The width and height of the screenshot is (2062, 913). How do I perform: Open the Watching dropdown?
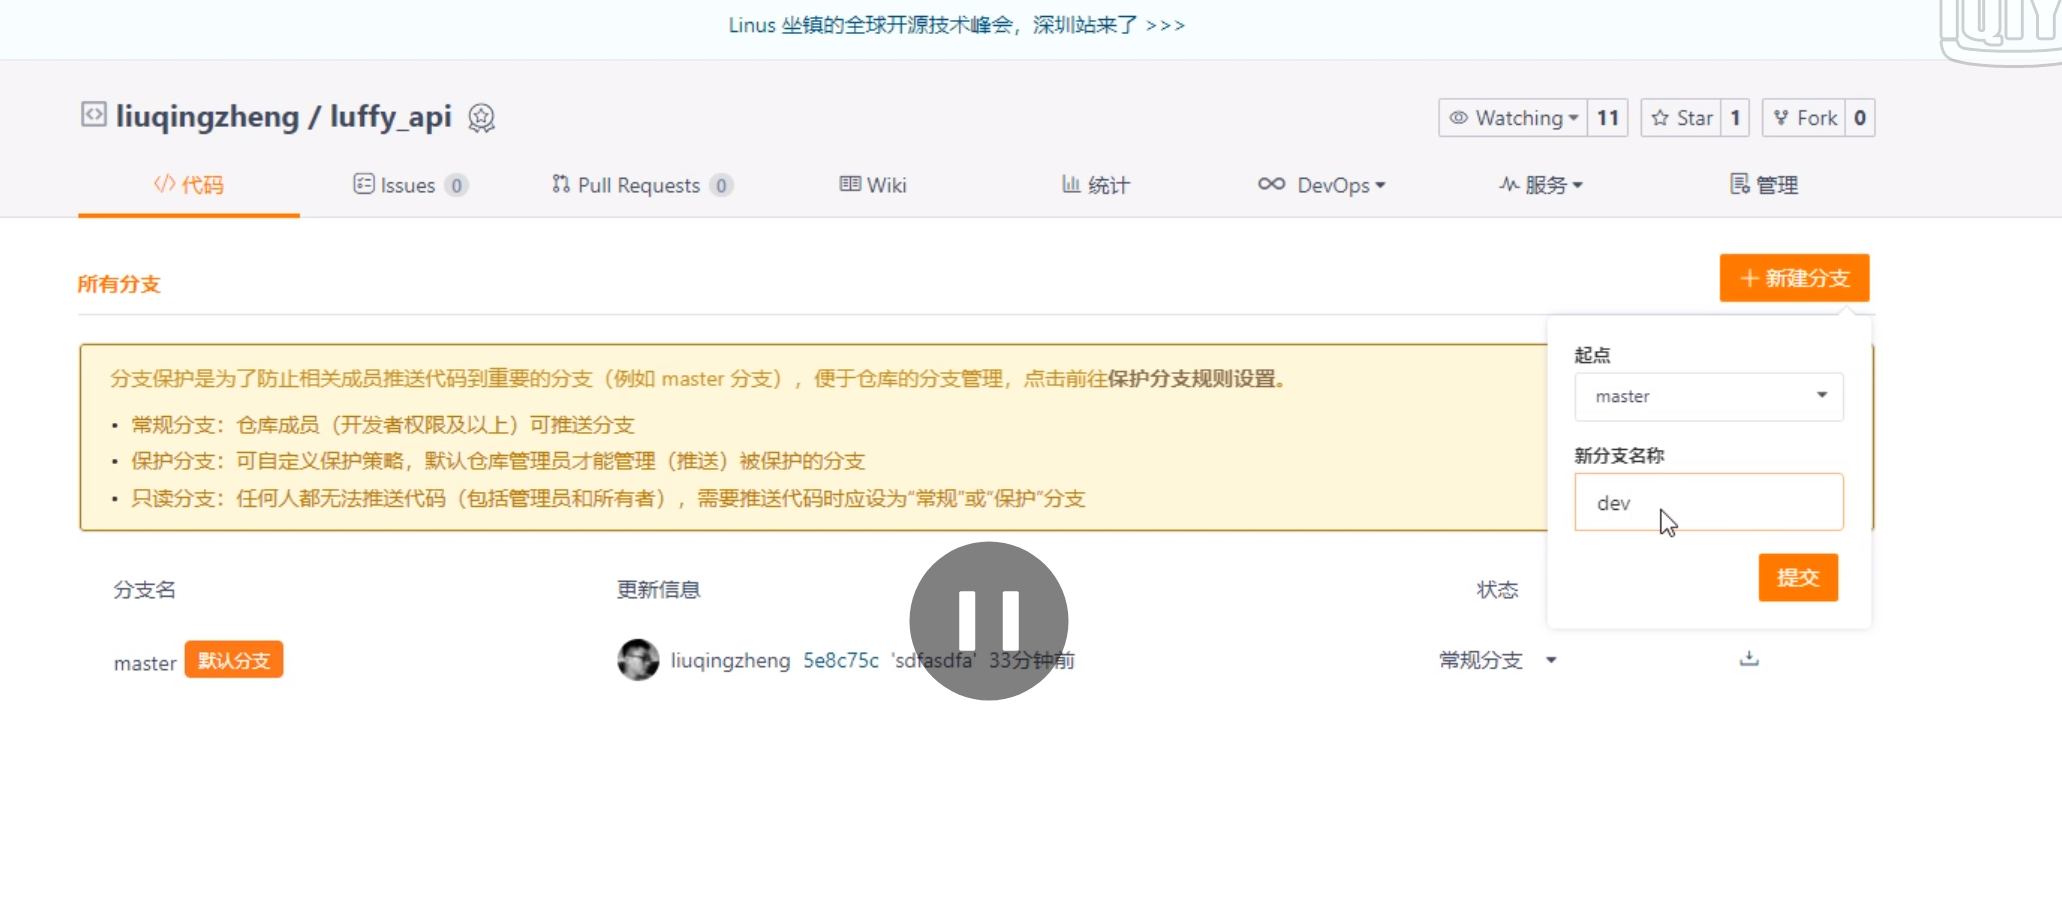(x=1513, y=118)
